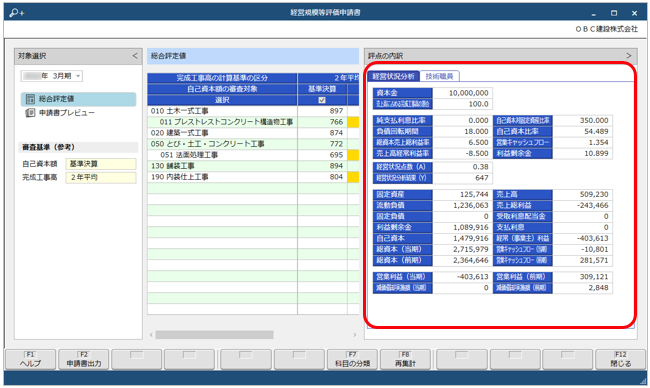Click the 基準決算 column header
650x388 pixels.
pyautogui.click(x=322, y=89)
